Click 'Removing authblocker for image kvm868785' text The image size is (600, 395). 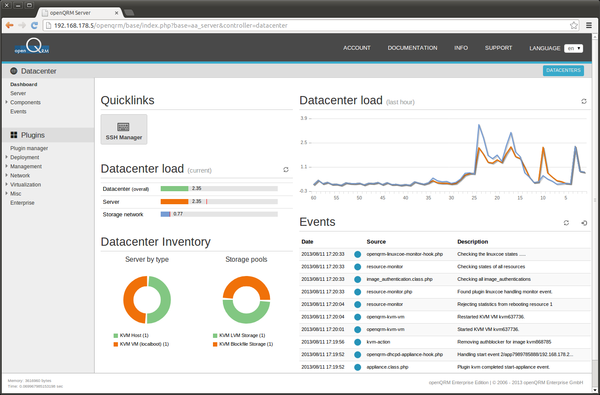tap(504, 342)
